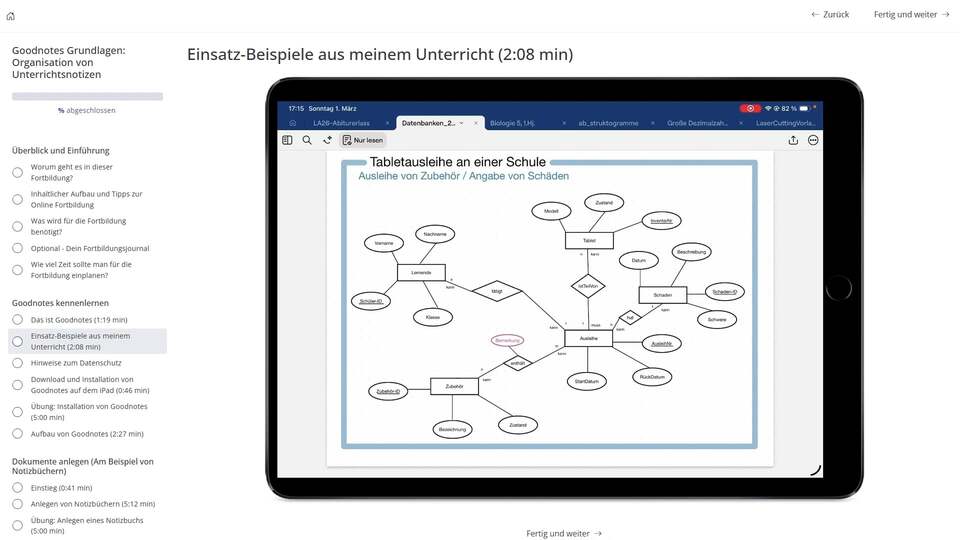Image resolution: width=960 pixels, height=540 pixels.
Task: Click the Wi-Fi status icon
Action: (x=768, y=108)
